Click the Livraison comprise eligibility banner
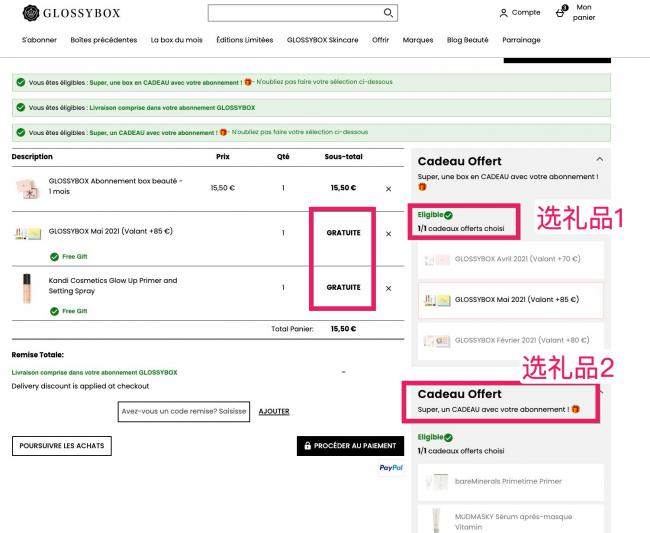 click(311, 108)
